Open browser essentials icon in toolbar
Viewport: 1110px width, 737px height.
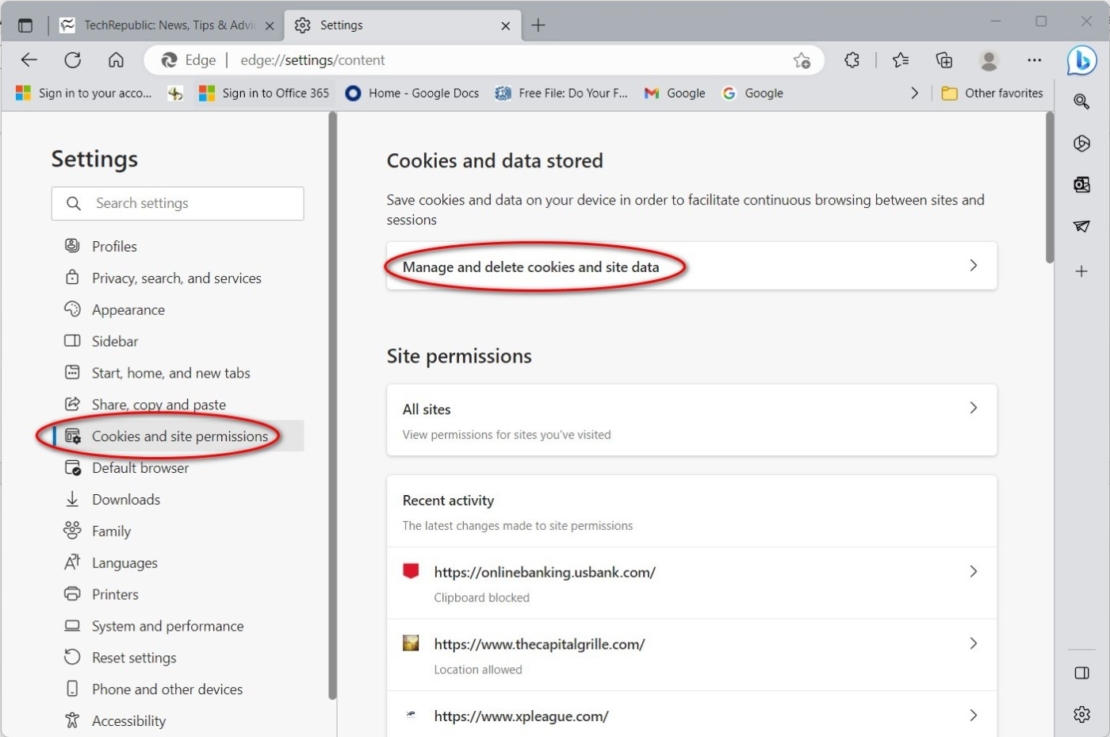[x=852, y=60]
